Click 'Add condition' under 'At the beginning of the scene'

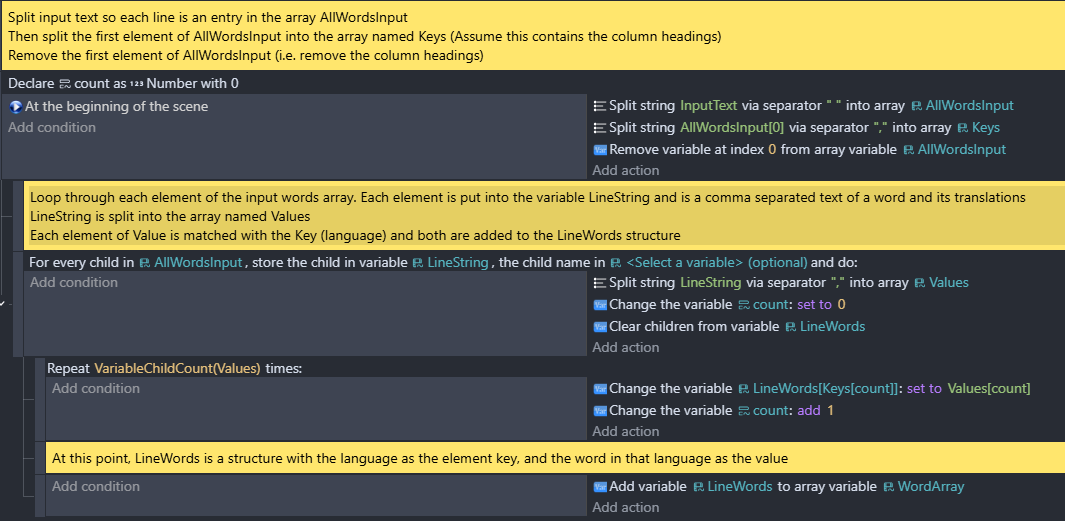coord(52,128)
